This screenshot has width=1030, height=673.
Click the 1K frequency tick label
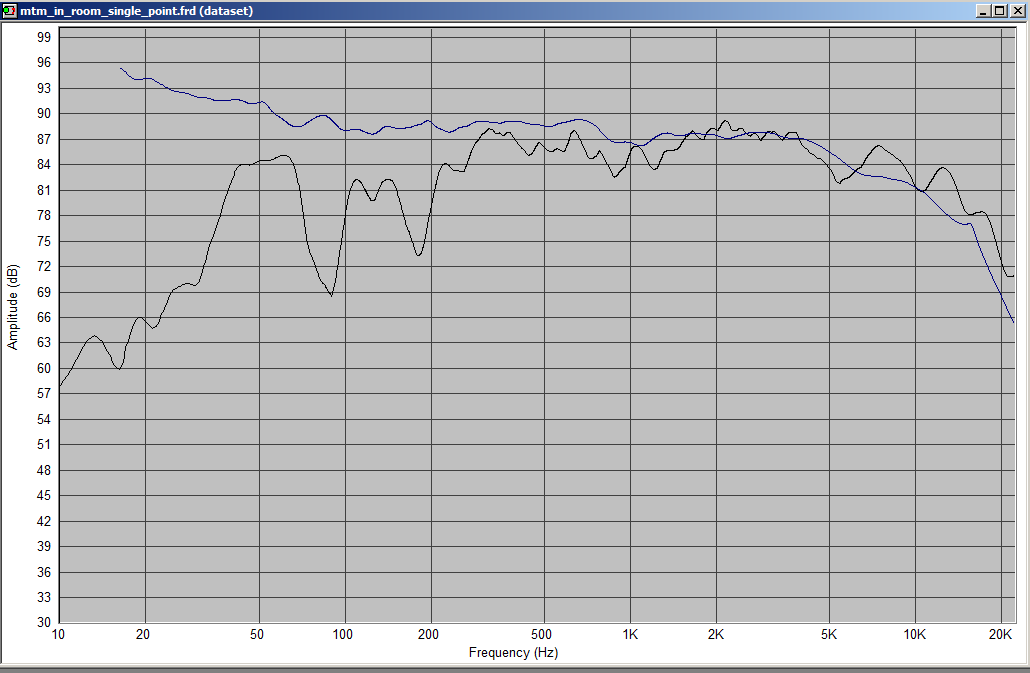click(x=630, y=634)
